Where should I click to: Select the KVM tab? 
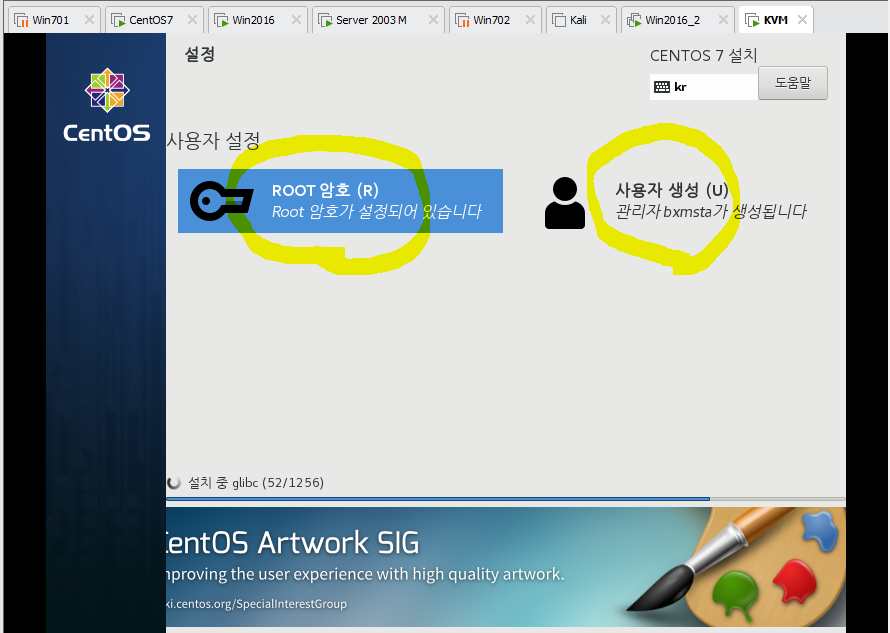click(x=776, y=20)
